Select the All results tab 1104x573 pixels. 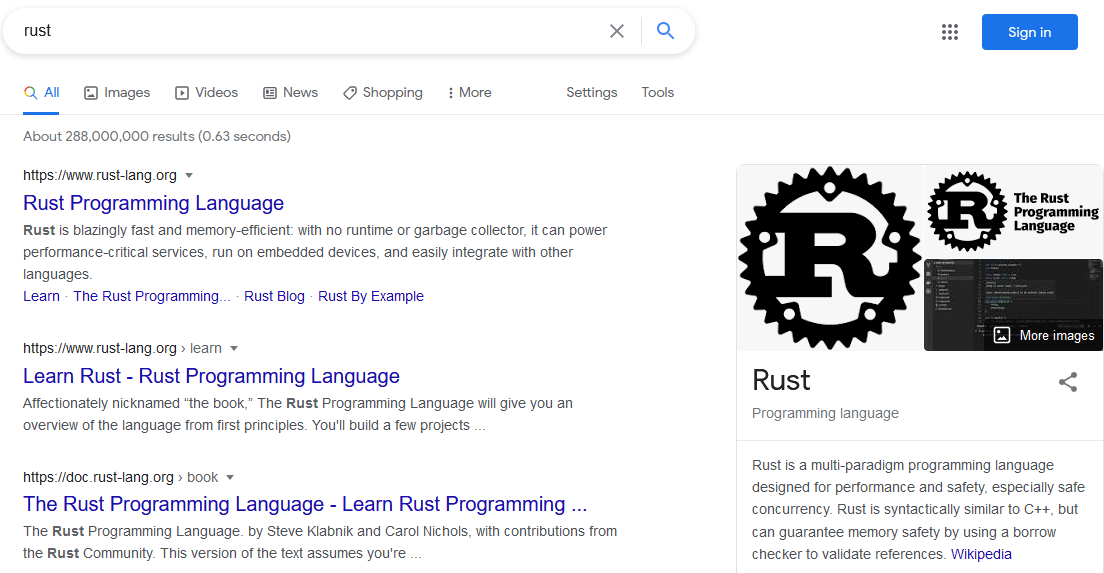(x=41, y=93)
